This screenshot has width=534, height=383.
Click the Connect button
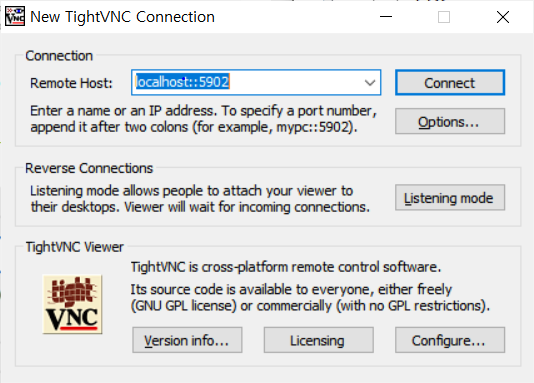pos(450,83)
